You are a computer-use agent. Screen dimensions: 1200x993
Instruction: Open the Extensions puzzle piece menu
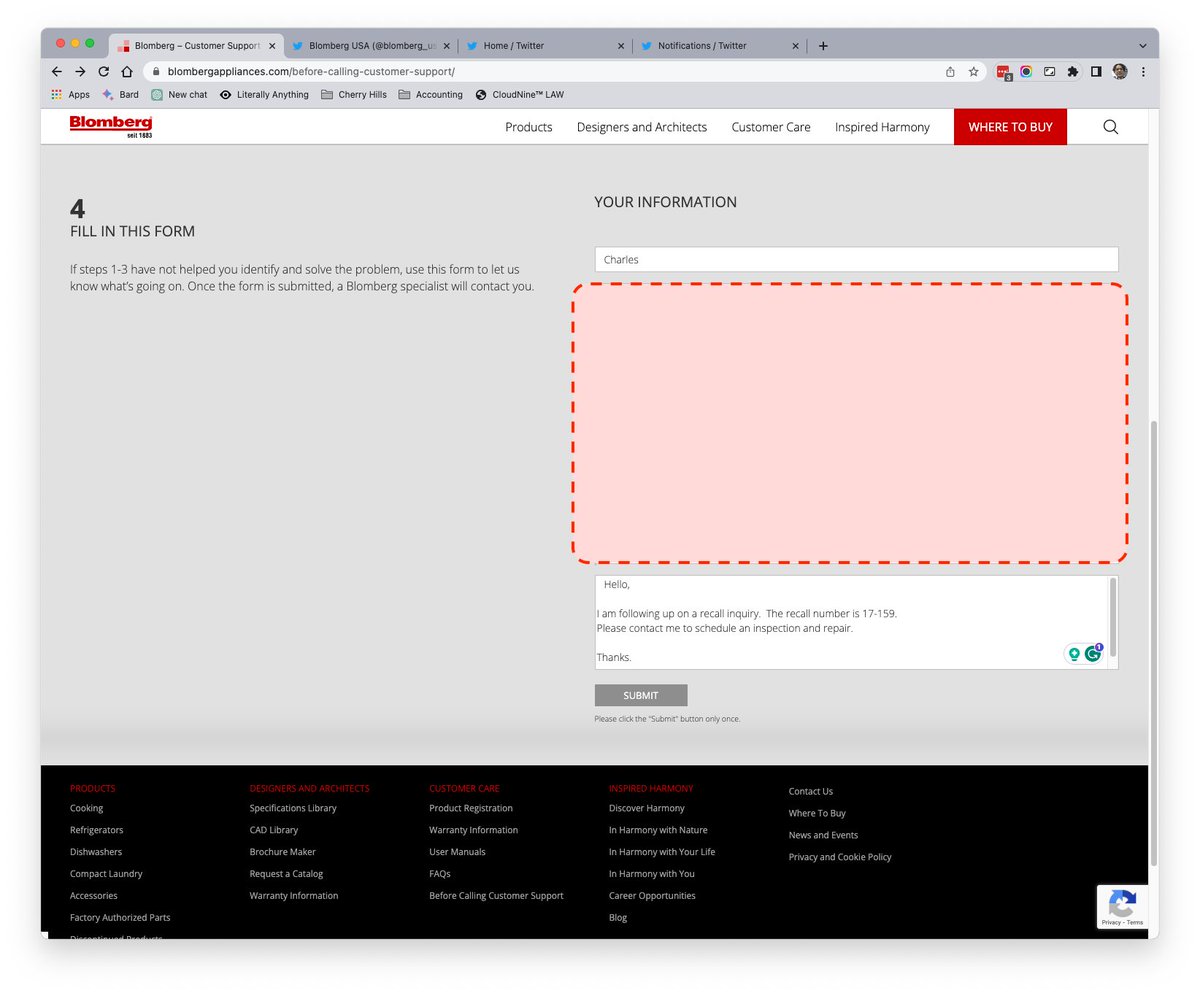(1073, 72)
